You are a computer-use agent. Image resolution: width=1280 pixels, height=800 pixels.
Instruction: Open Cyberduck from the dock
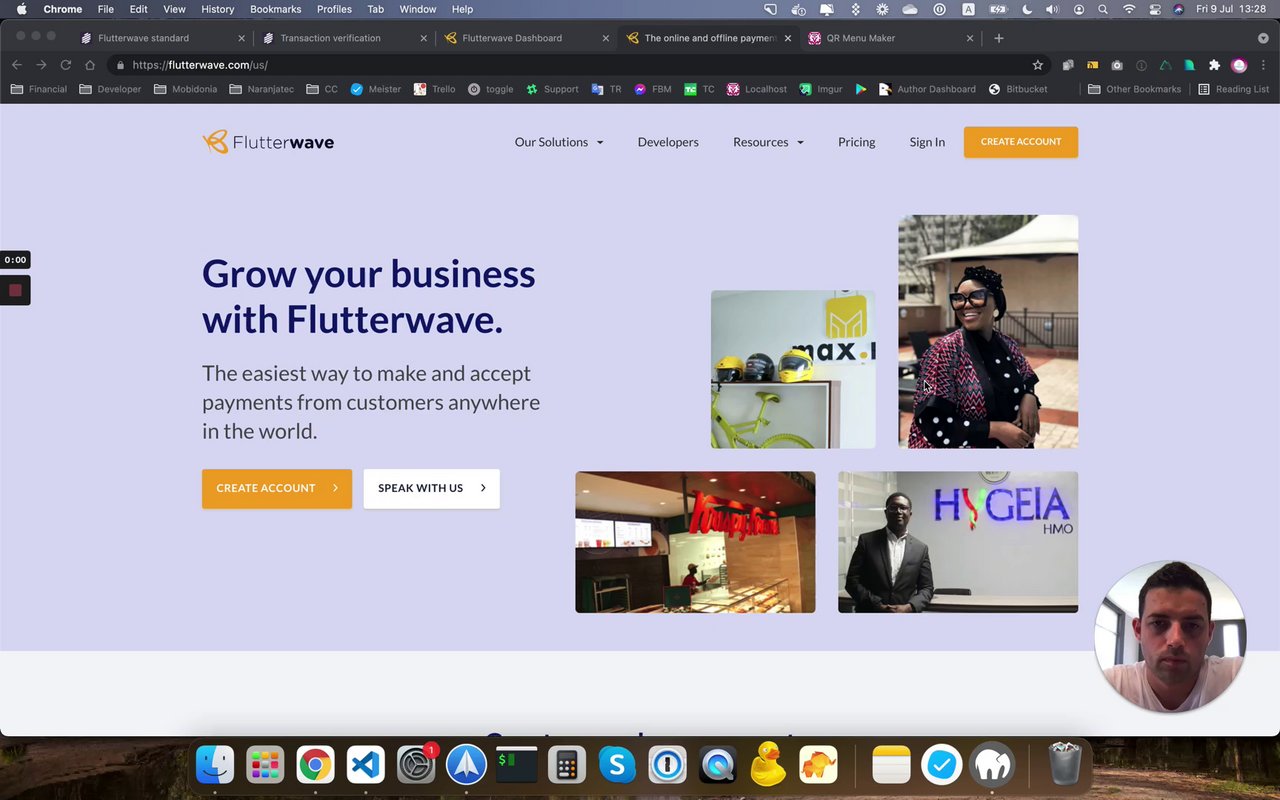(768, 765)
